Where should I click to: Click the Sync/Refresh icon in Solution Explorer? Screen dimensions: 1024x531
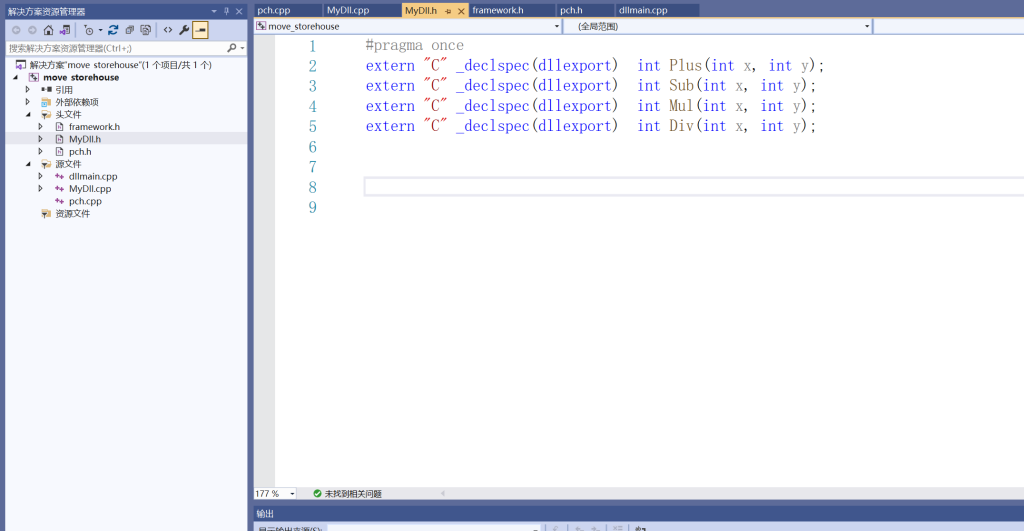113,30
